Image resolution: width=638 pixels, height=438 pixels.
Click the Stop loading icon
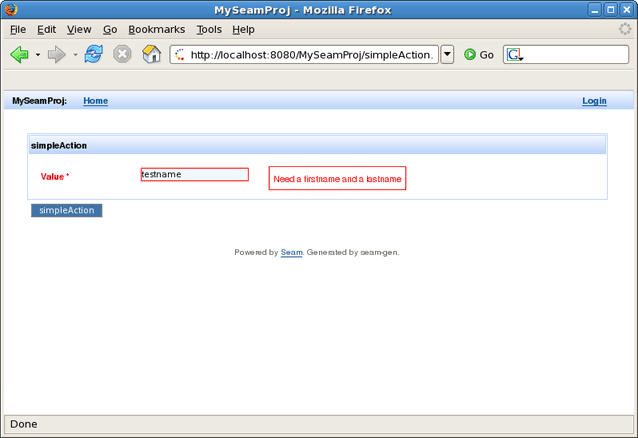coord(122,54)
